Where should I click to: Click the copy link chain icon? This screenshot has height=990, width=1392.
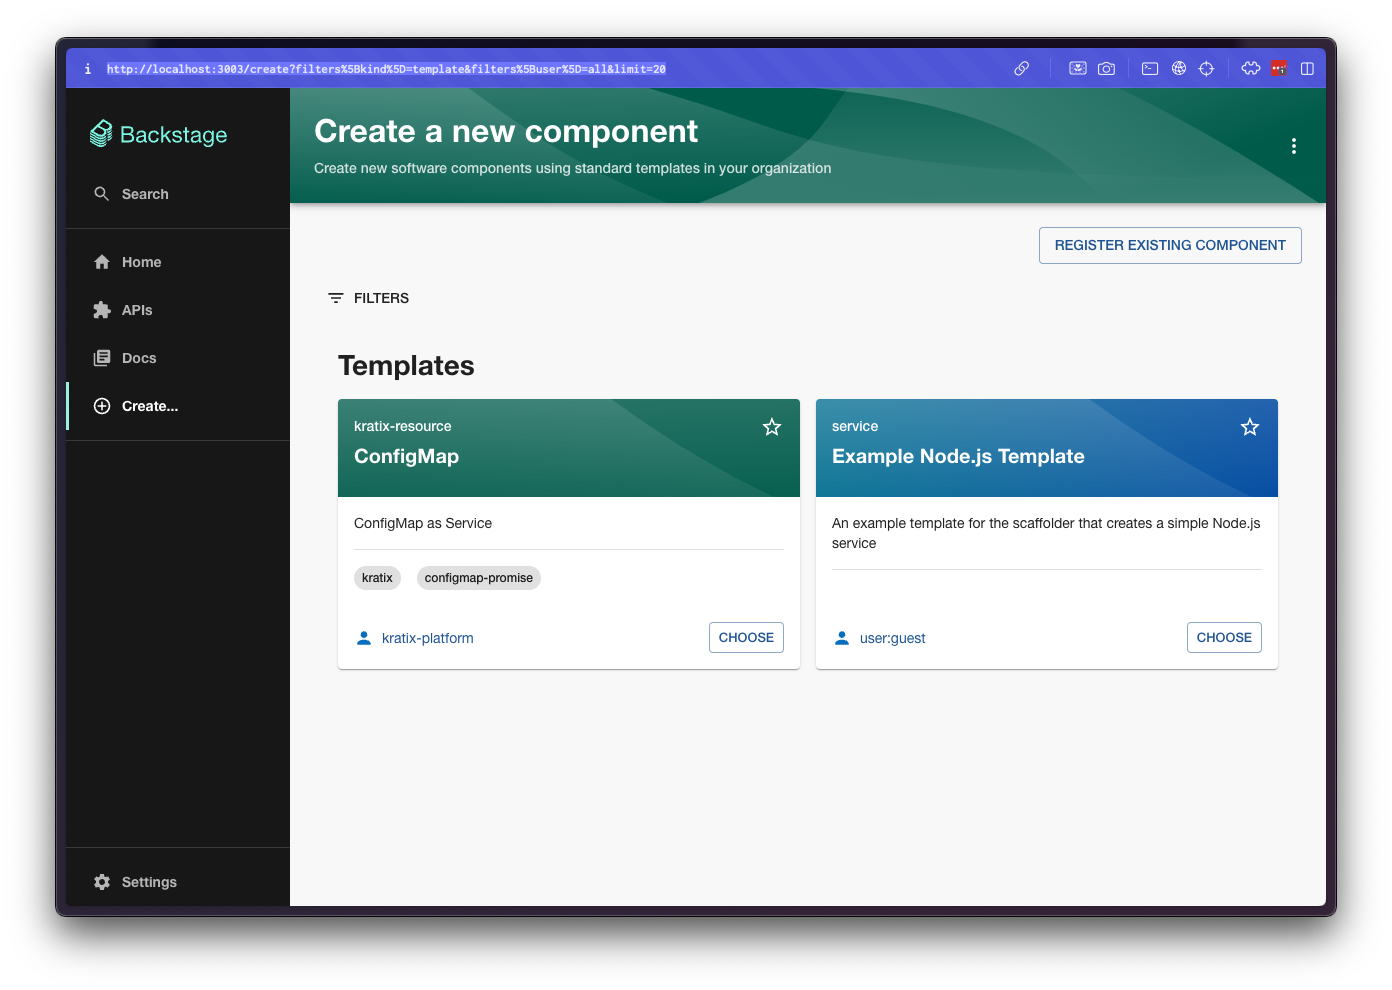point(1021,69)
